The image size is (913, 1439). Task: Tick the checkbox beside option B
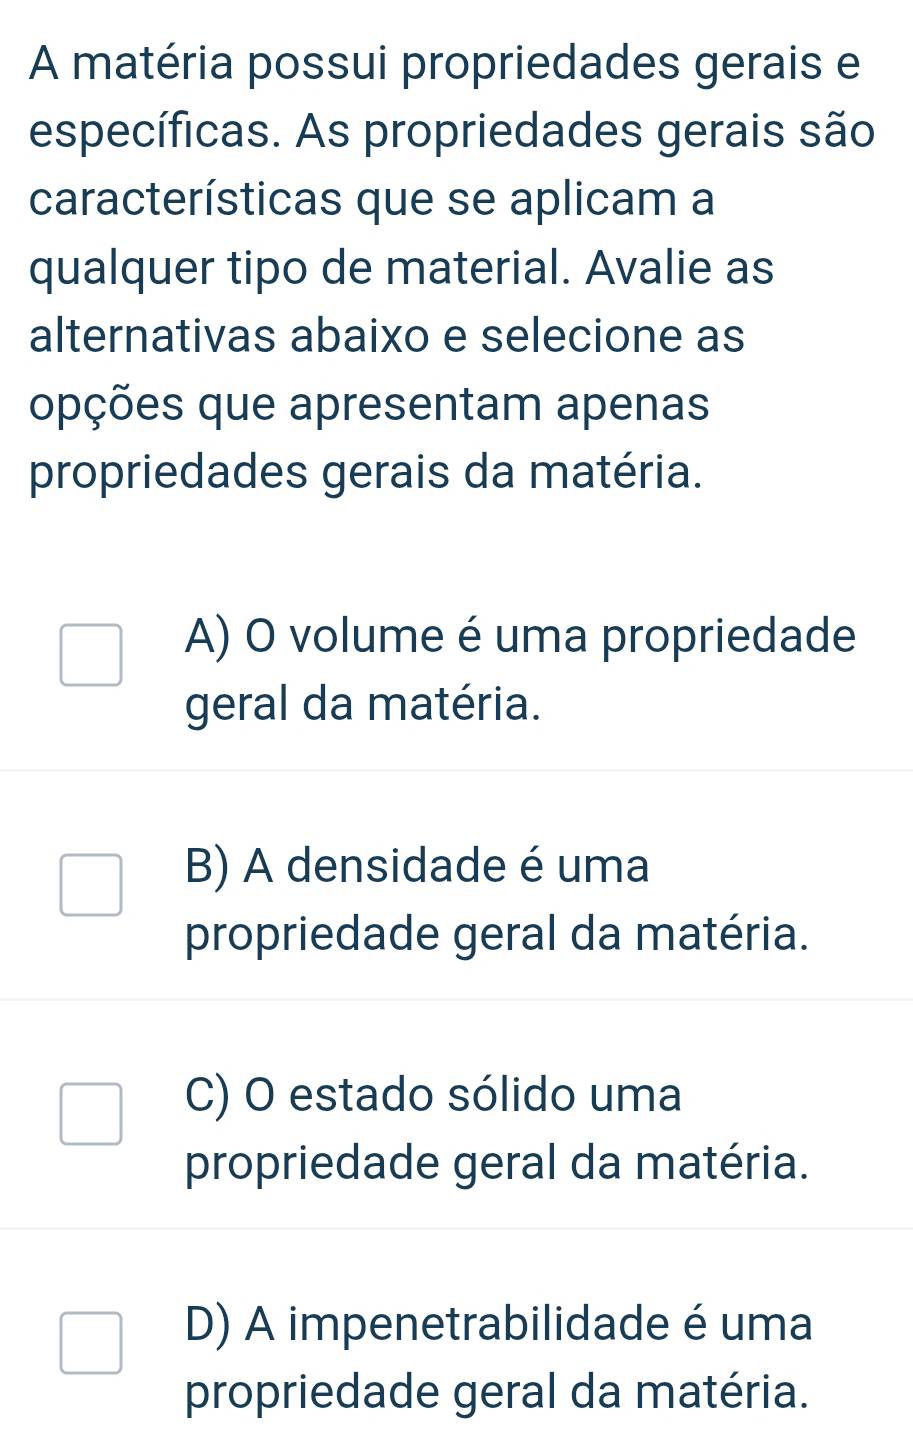coord(91,885)
